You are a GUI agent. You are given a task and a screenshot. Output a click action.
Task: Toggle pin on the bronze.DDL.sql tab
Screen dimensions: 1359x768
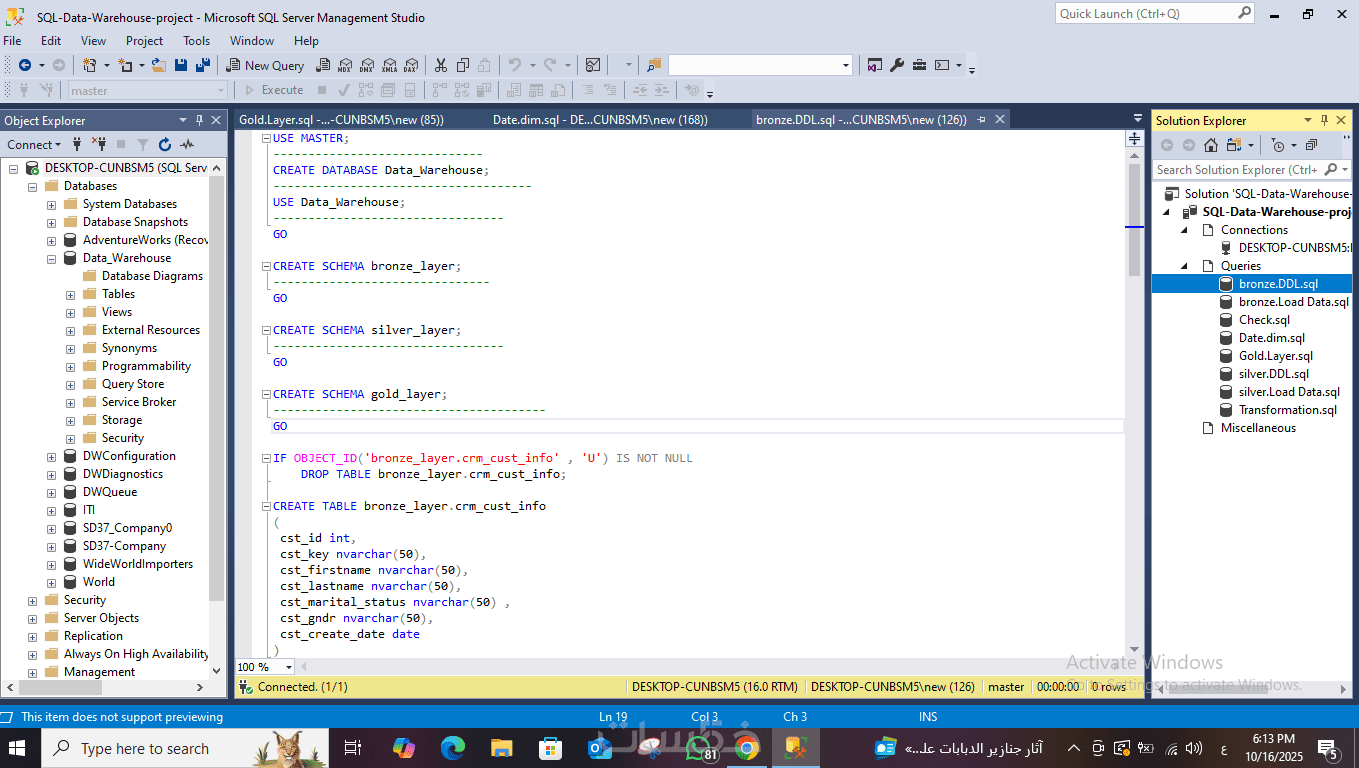coord(981,120)
